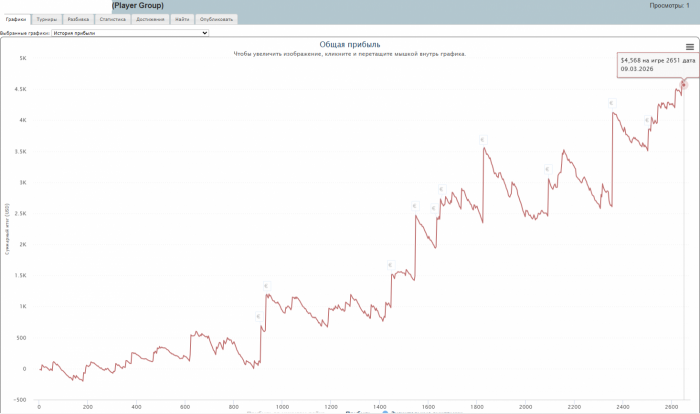Click the vertical USD axis title
Image resolution: width=700 pixels, height=414 pixels.
[x=7, y=229]
